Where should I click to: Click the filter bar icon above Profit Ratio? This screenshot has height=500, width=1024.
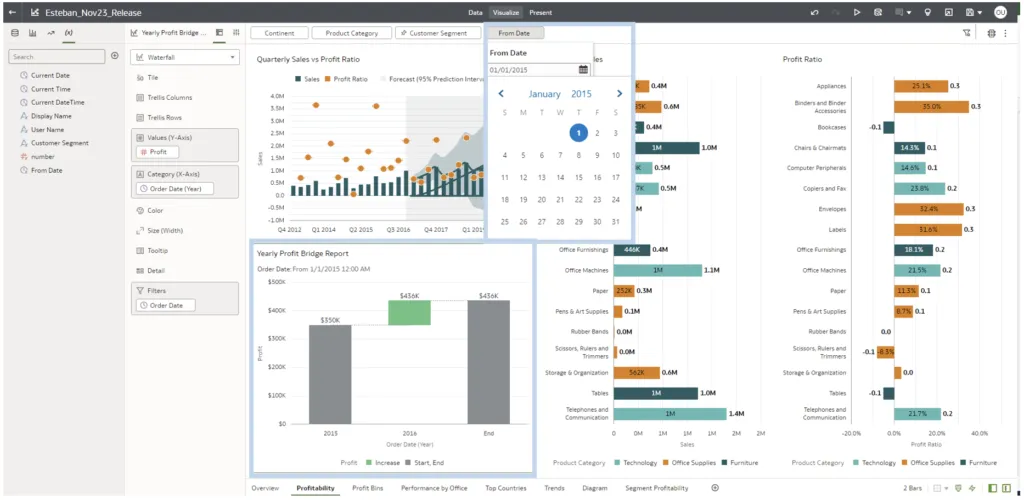click(967, 33)
